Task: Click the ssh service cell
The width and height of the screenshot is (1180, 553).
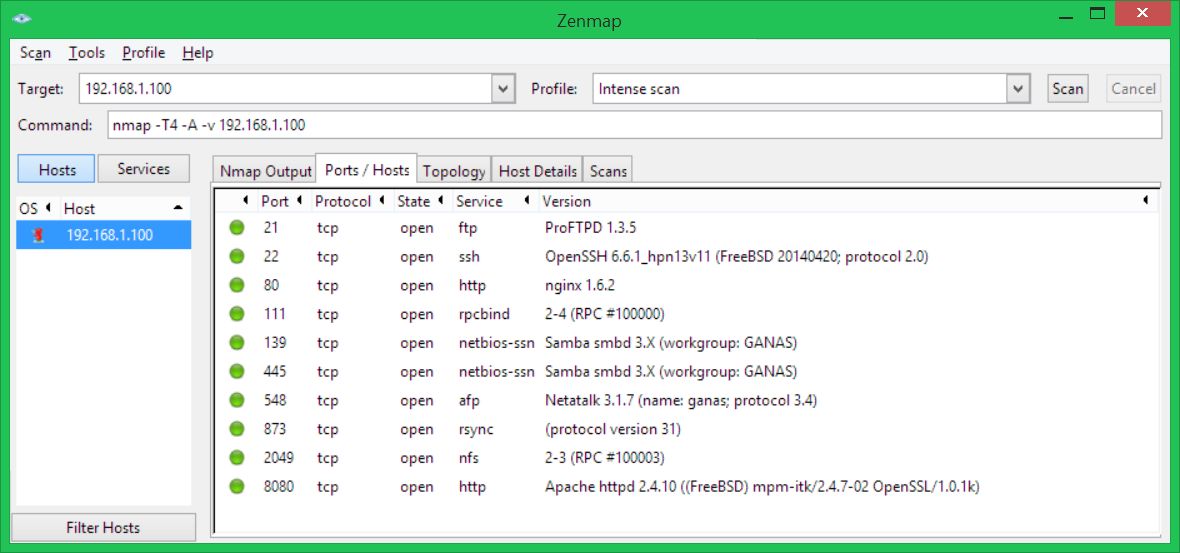Action: [469, 257]
